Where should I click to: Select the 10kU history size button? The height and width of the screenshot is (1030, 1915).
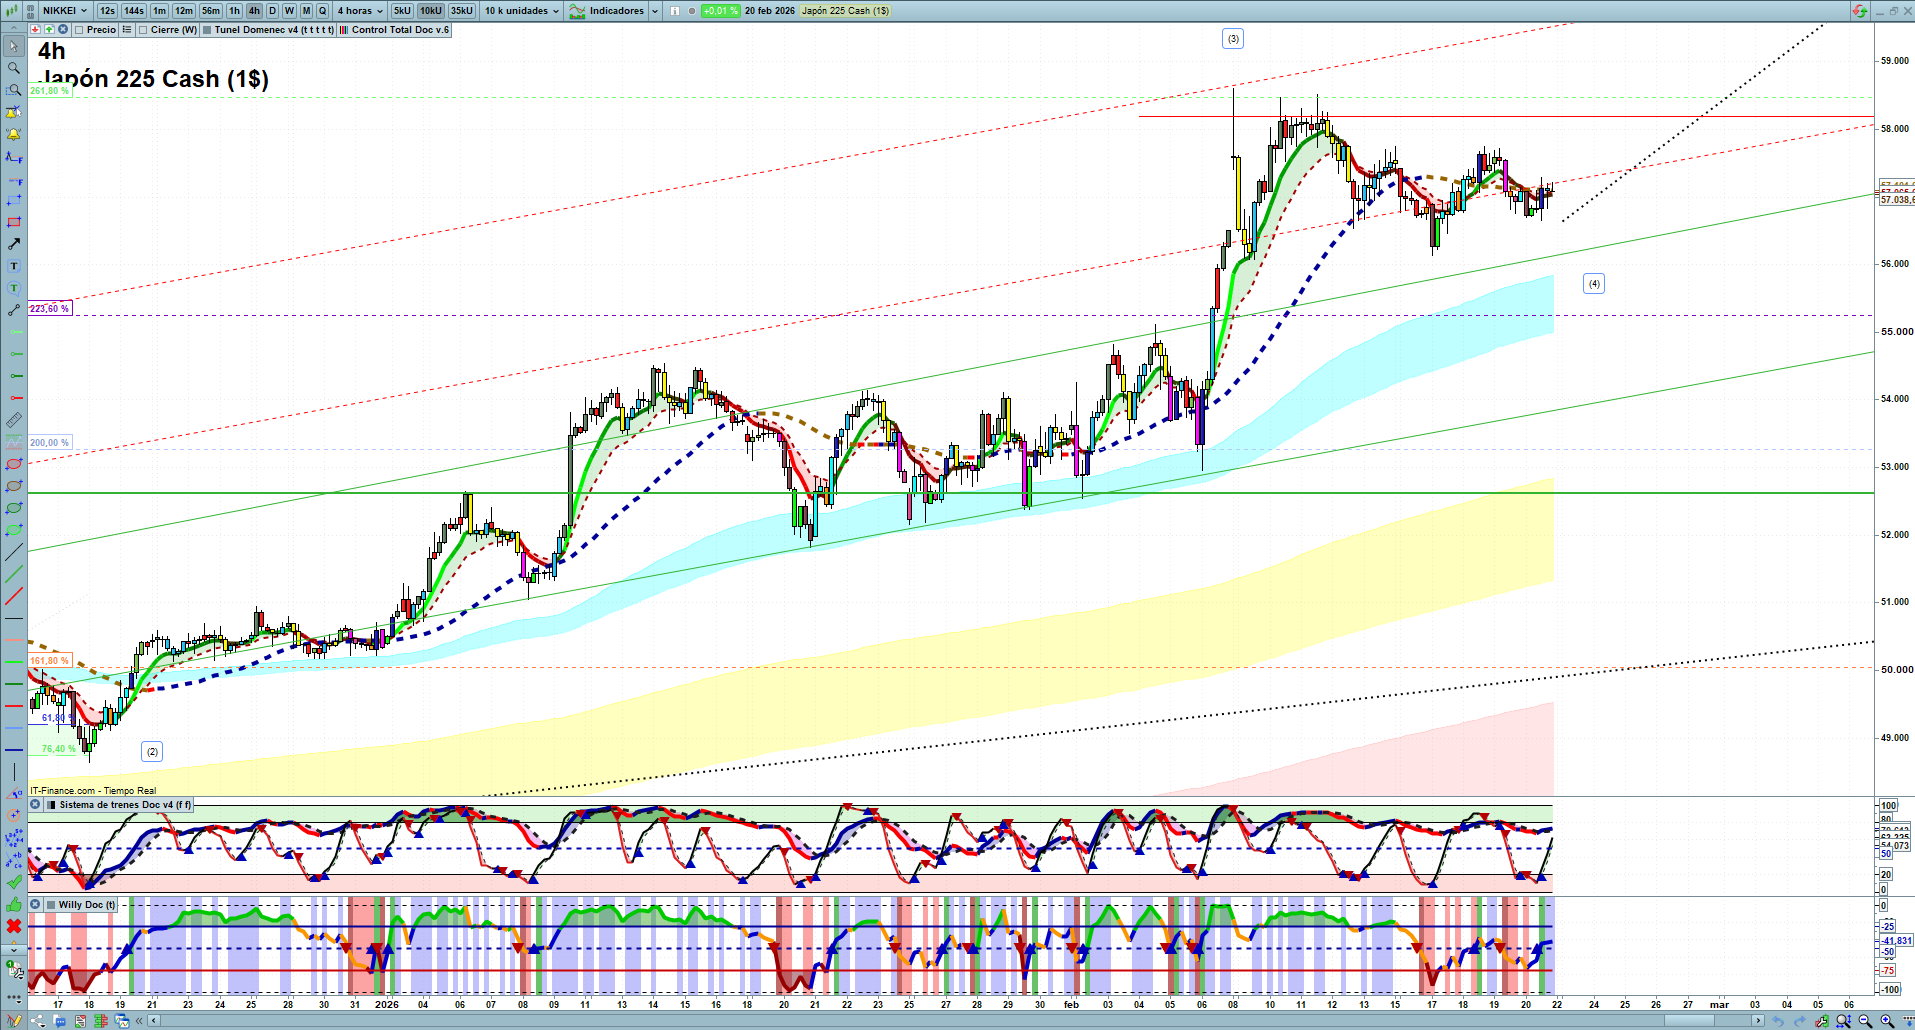coord(431,11)
